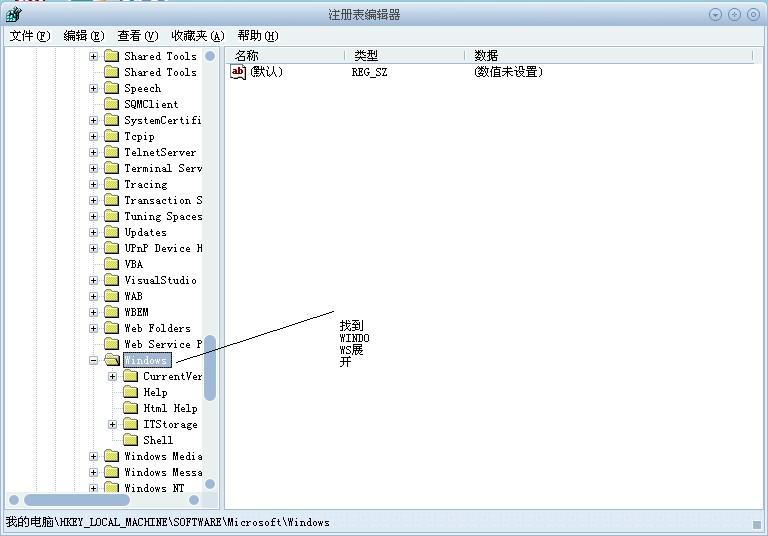Click the (数值未设置) data cell
The image size is (768, 536).
(508, 72)
